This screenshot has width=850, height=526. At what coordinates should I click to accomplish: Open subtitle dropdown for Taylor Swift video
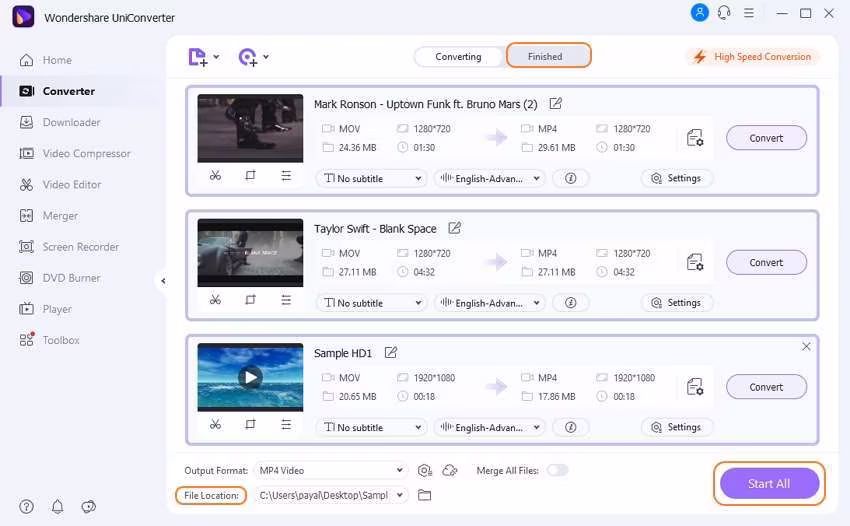pos(372,303)
